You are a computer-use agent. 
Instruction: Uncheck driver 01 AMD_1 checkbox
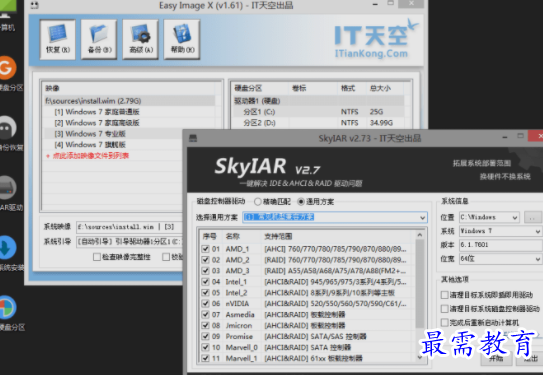205,249
